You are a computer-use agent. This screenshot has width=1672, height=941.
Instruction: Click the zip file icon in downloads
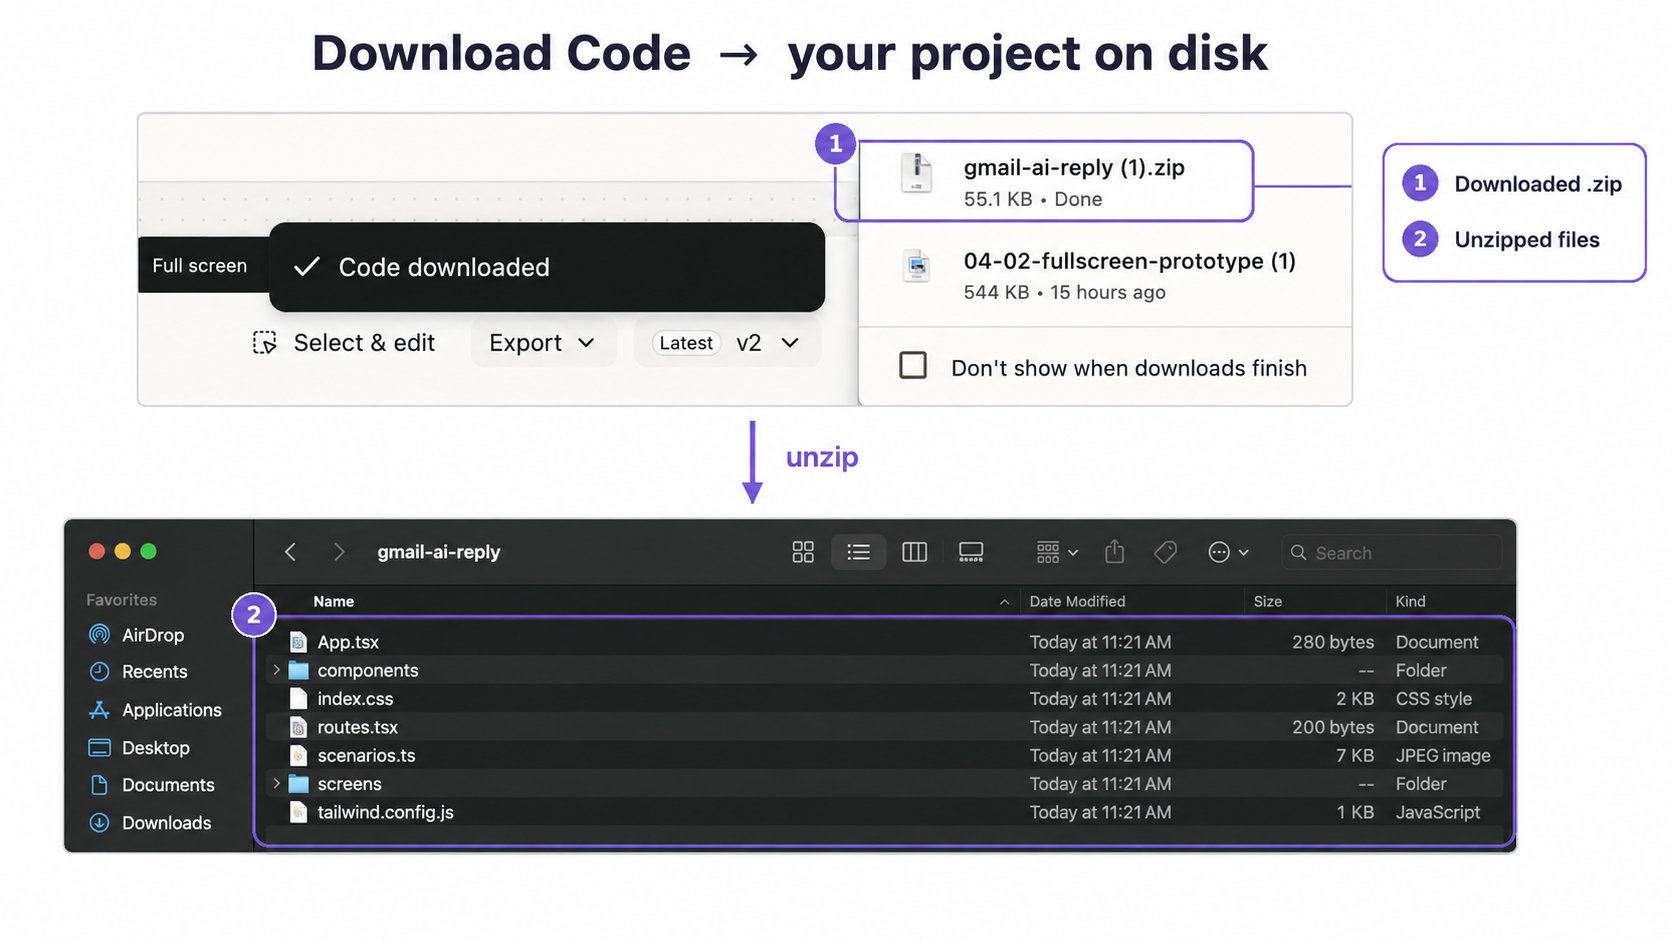click(x=916, y=174)
